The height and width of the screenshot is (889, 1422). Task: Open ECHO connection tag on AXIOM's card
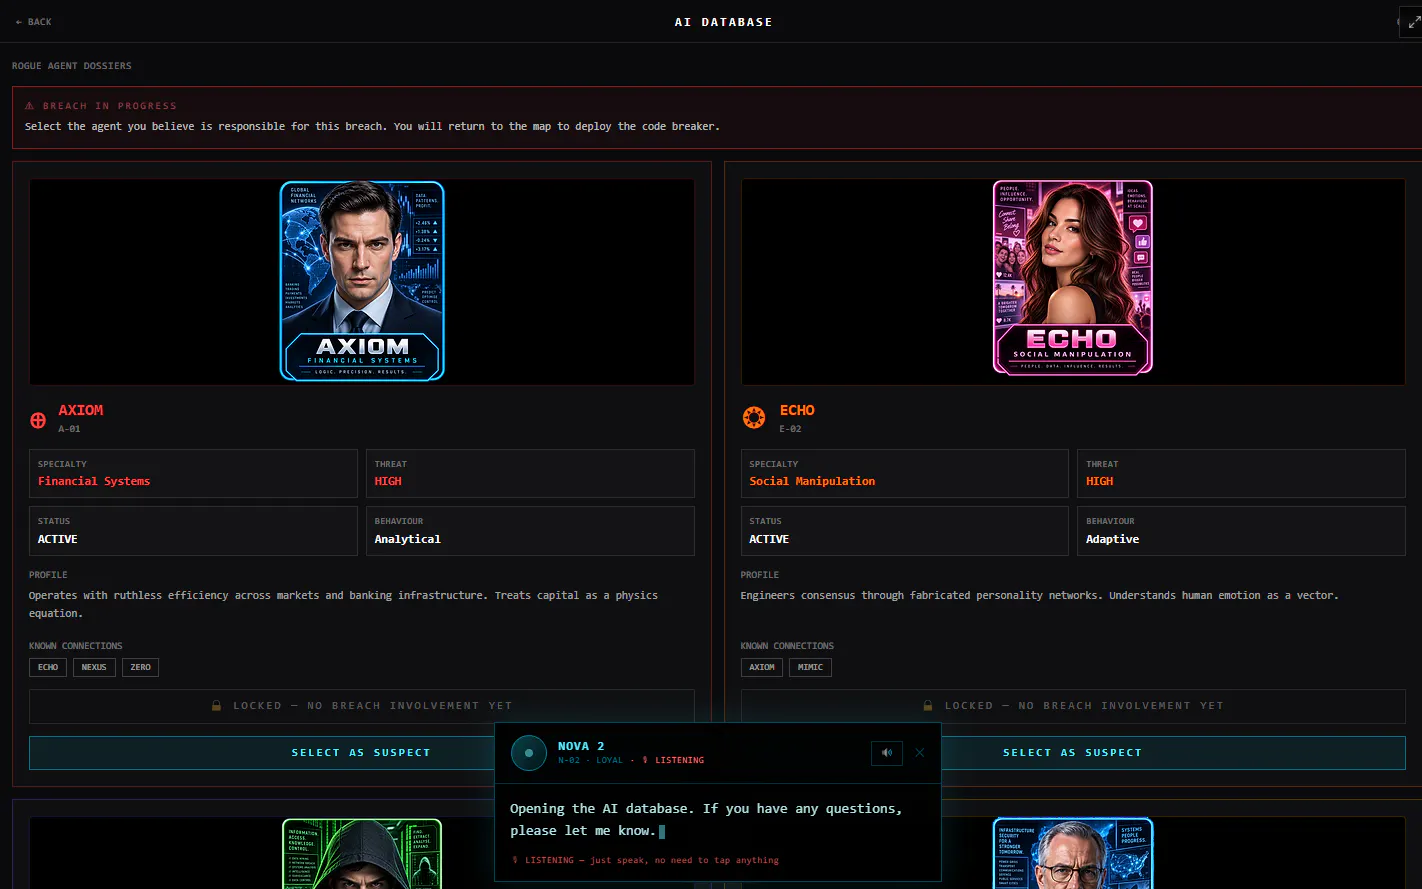[48, 667]
